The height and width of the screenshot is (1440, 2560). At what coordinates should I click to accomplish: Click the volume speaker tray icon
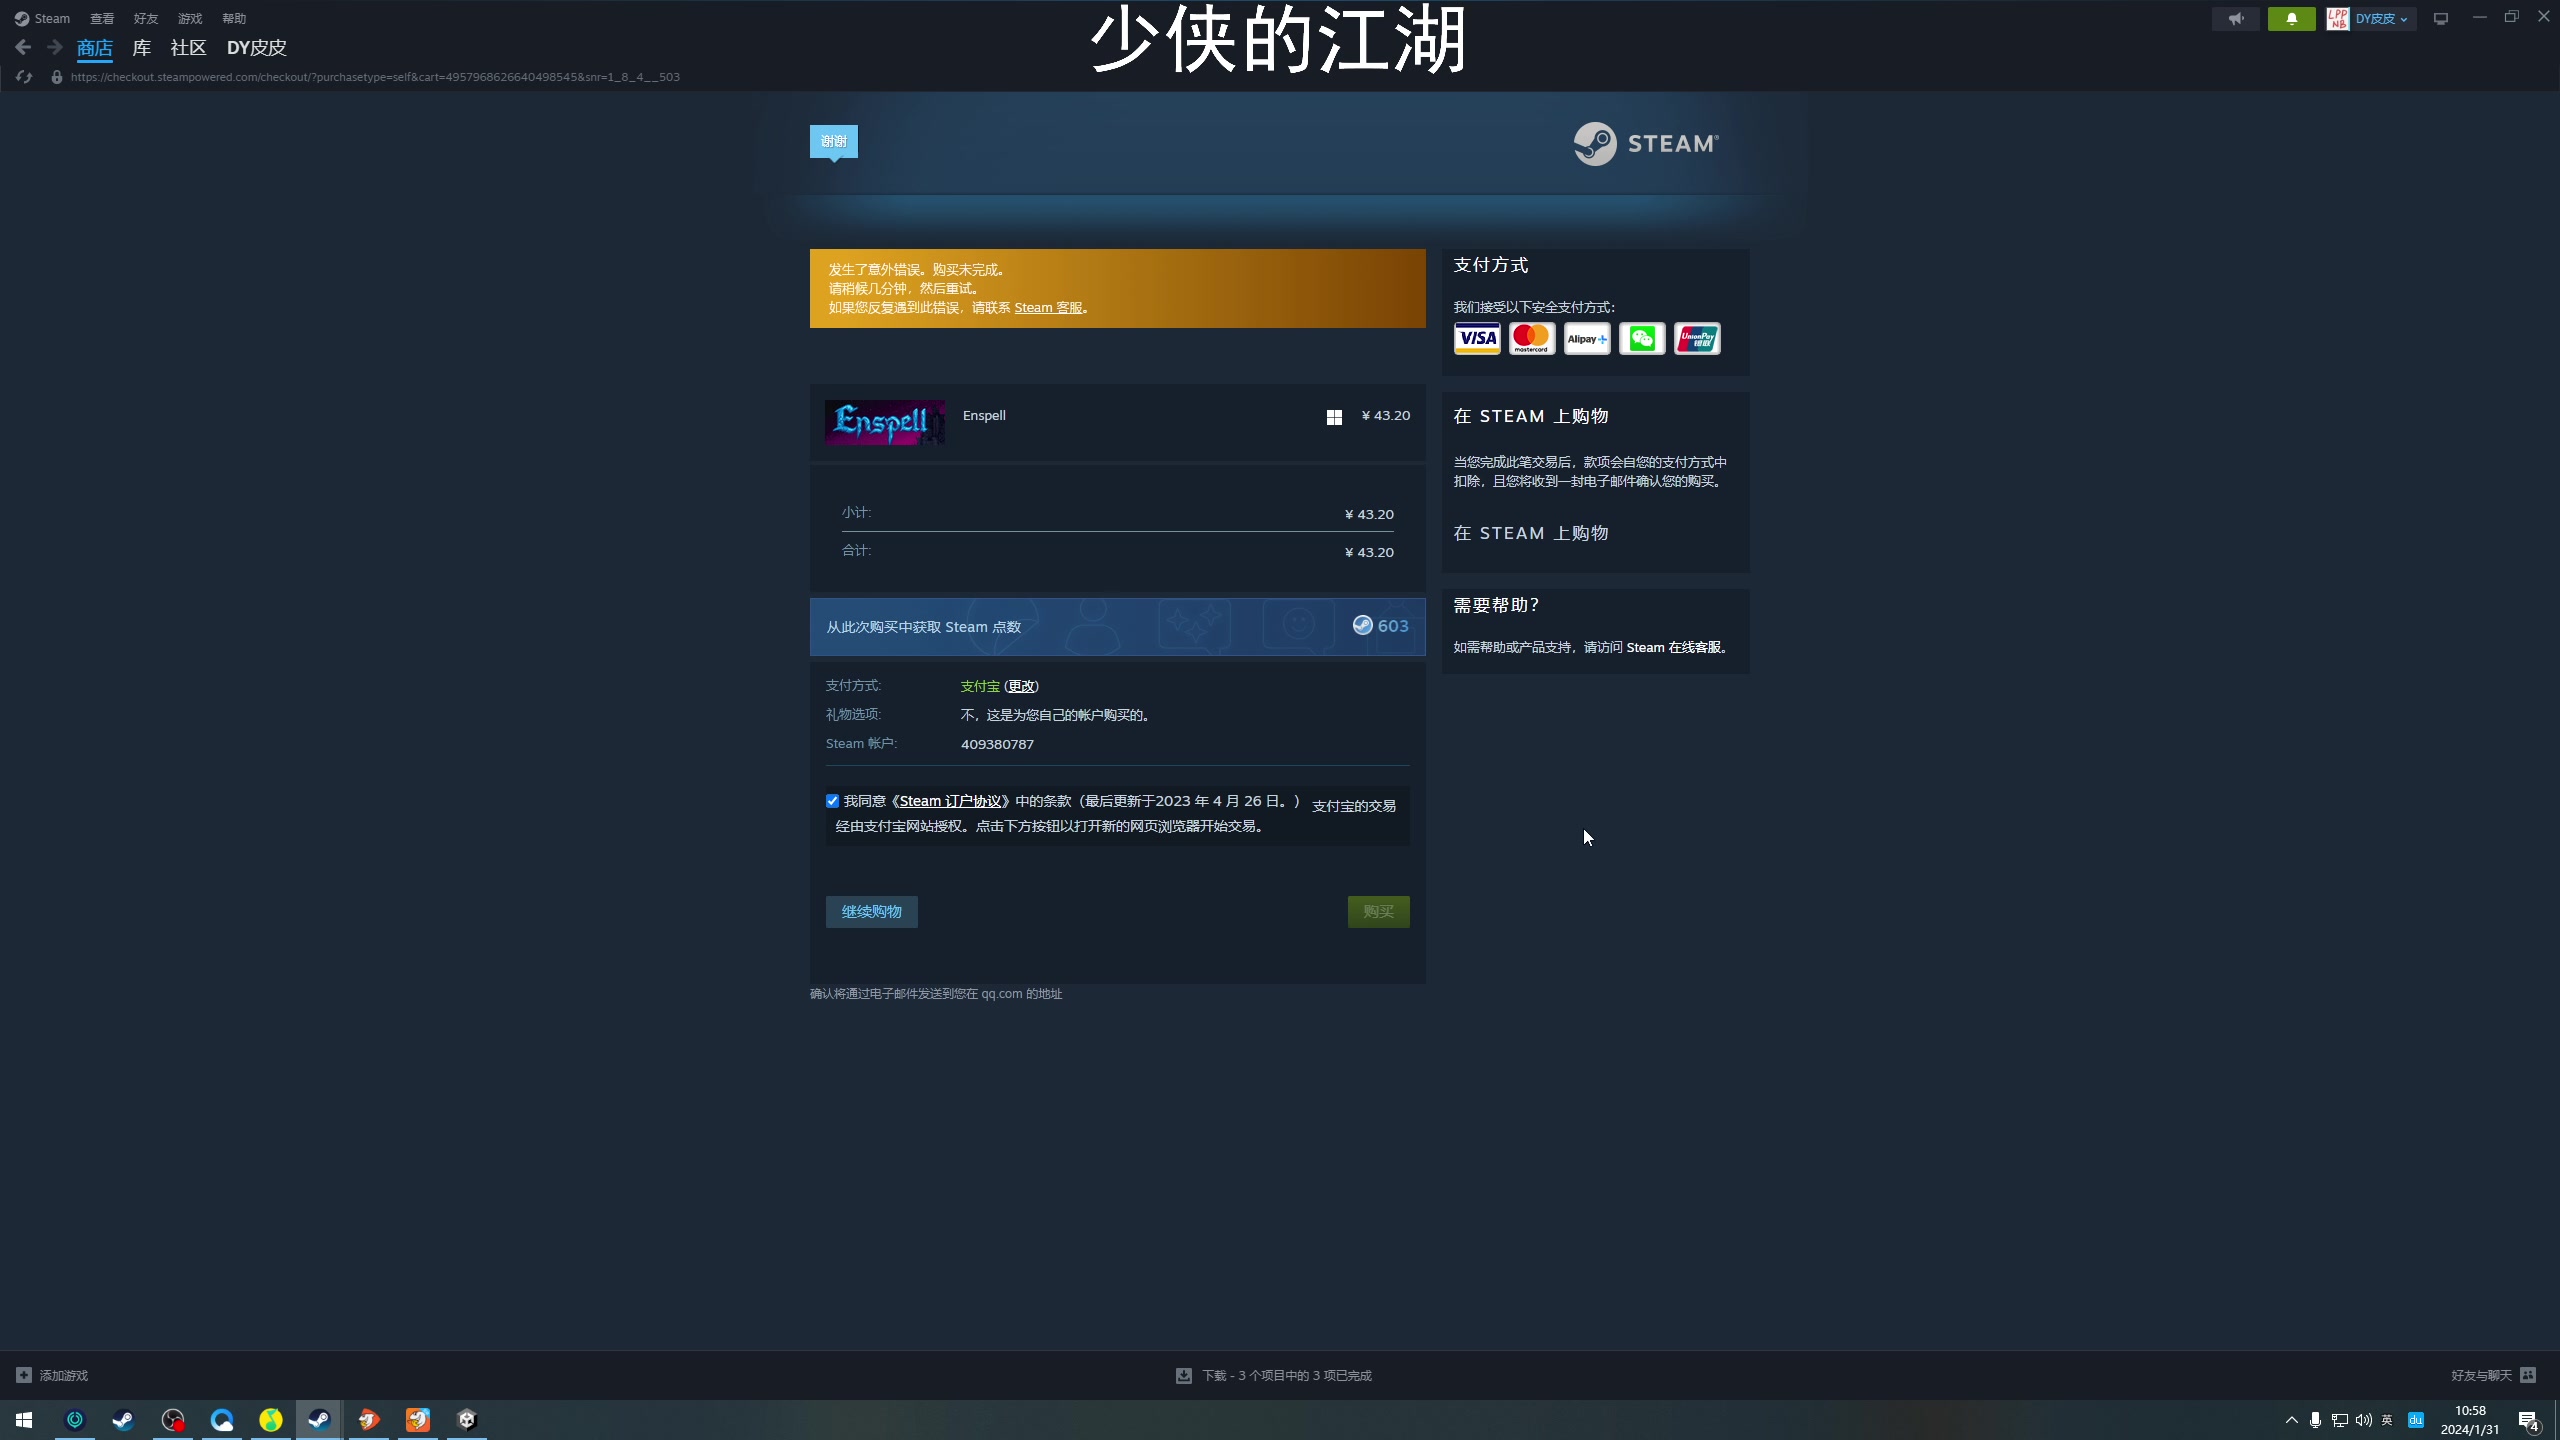[2363, 1420]
